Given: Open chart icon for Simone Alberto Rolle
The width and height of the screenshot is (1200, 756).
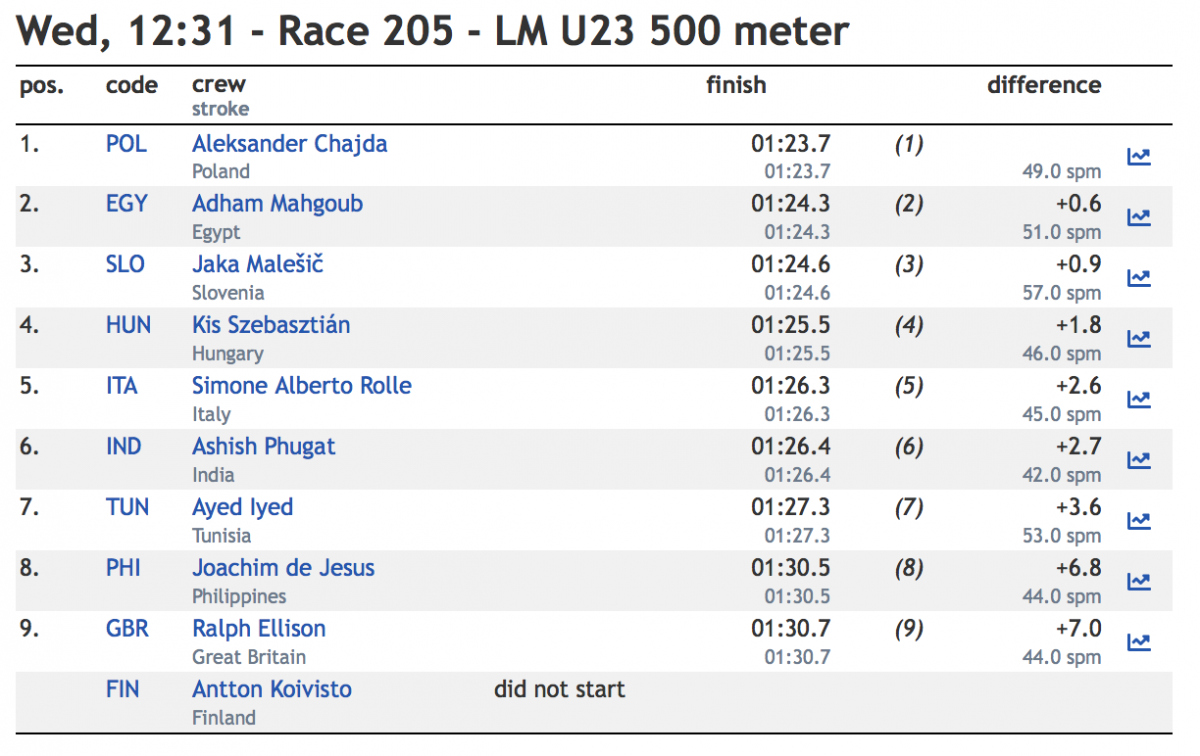Looking at the screenshot, I should tap(1139, 399).
